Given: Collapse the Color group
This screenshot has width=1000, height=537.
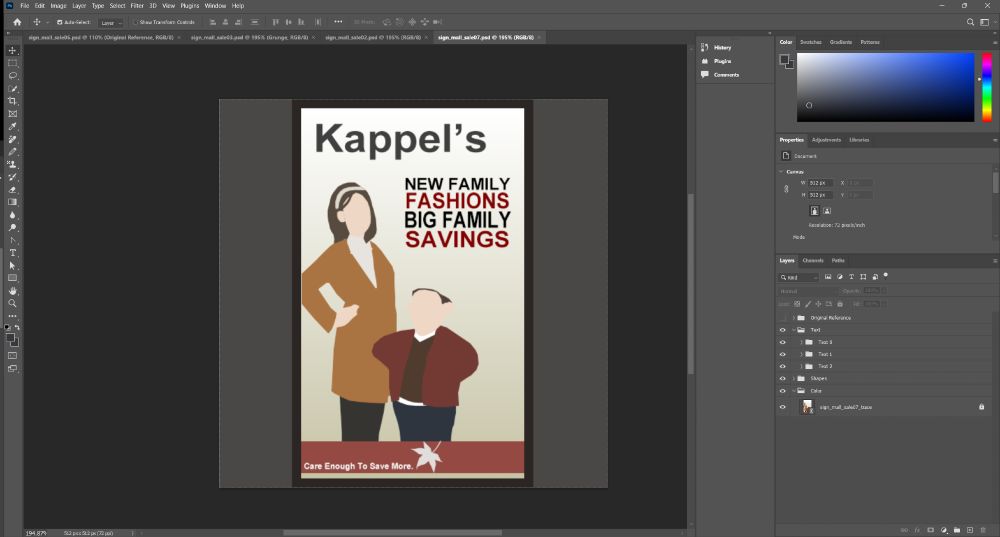Looking at the screenshot, I should point(794,390).
